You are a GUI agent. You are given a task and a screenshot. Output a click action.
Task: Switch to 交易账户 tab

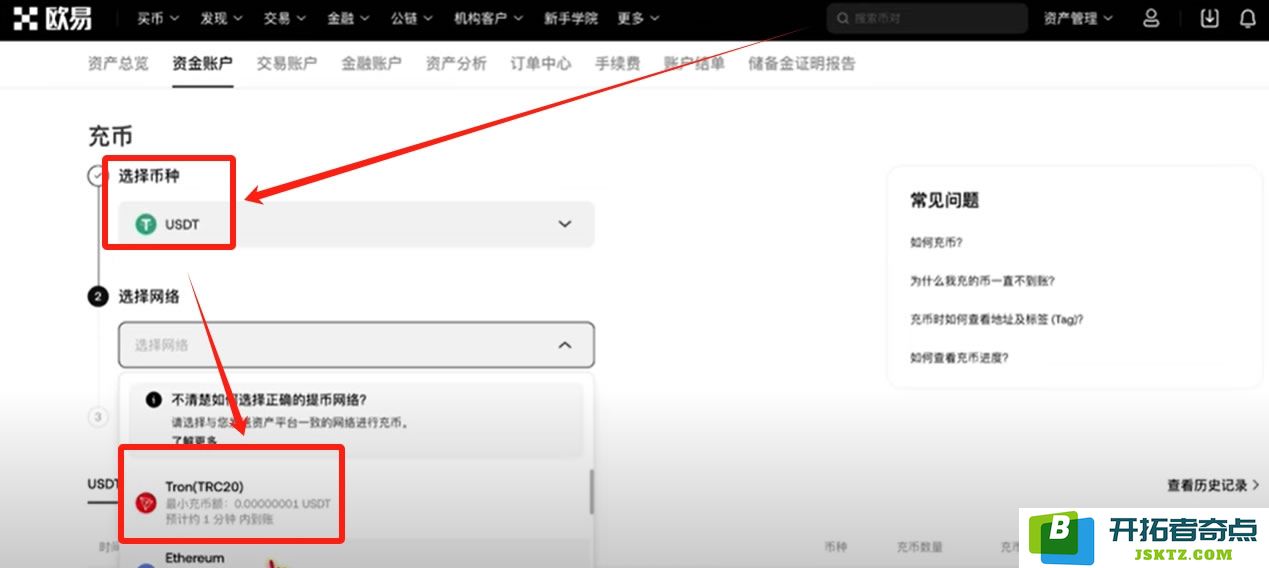pyautogui.click(x=287, y=63)
